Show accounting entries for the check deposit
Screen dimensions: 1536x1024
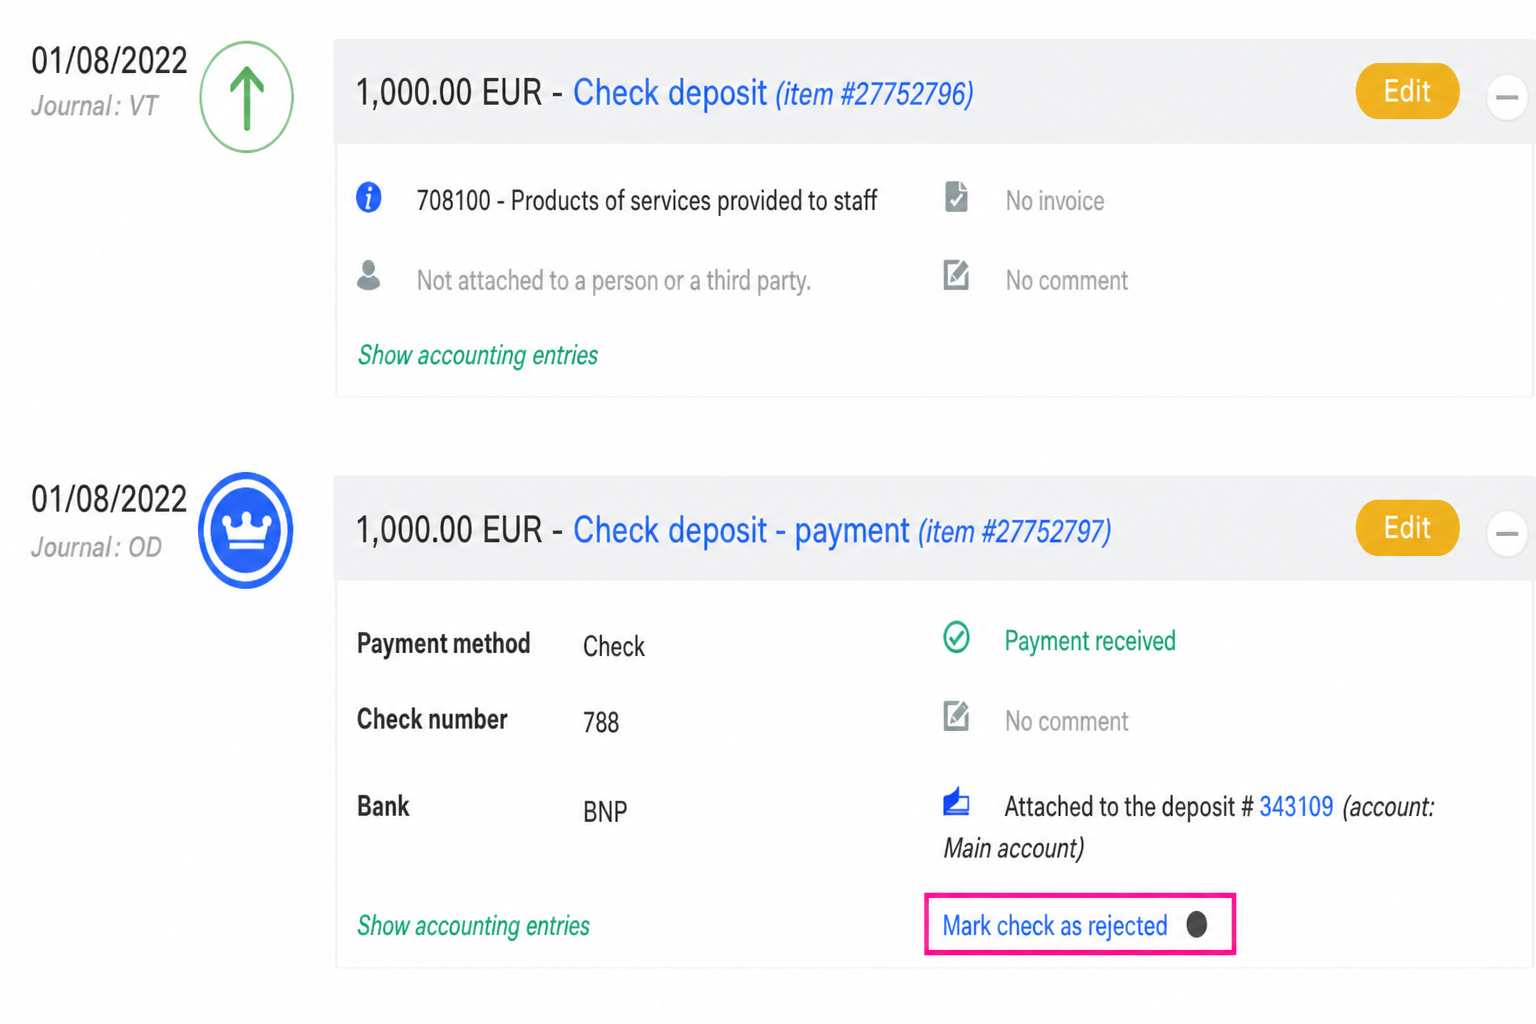(478, 355)
